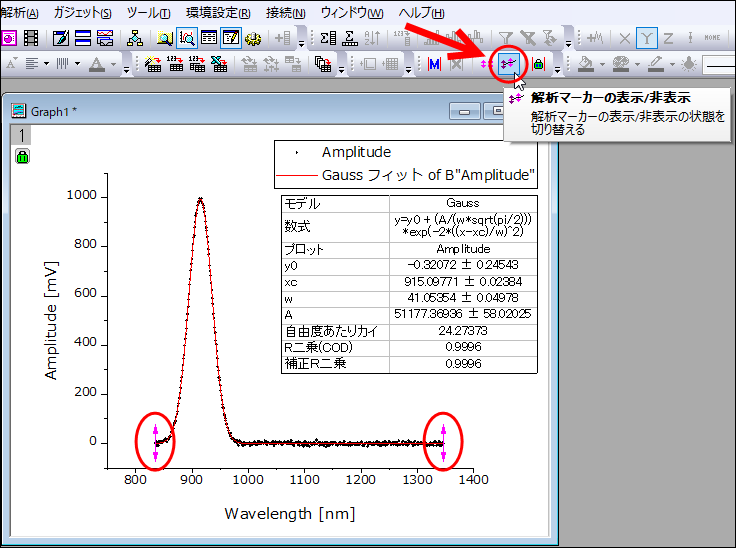Pick the palette color swatch
736x548 pixels.
point(621,64)
